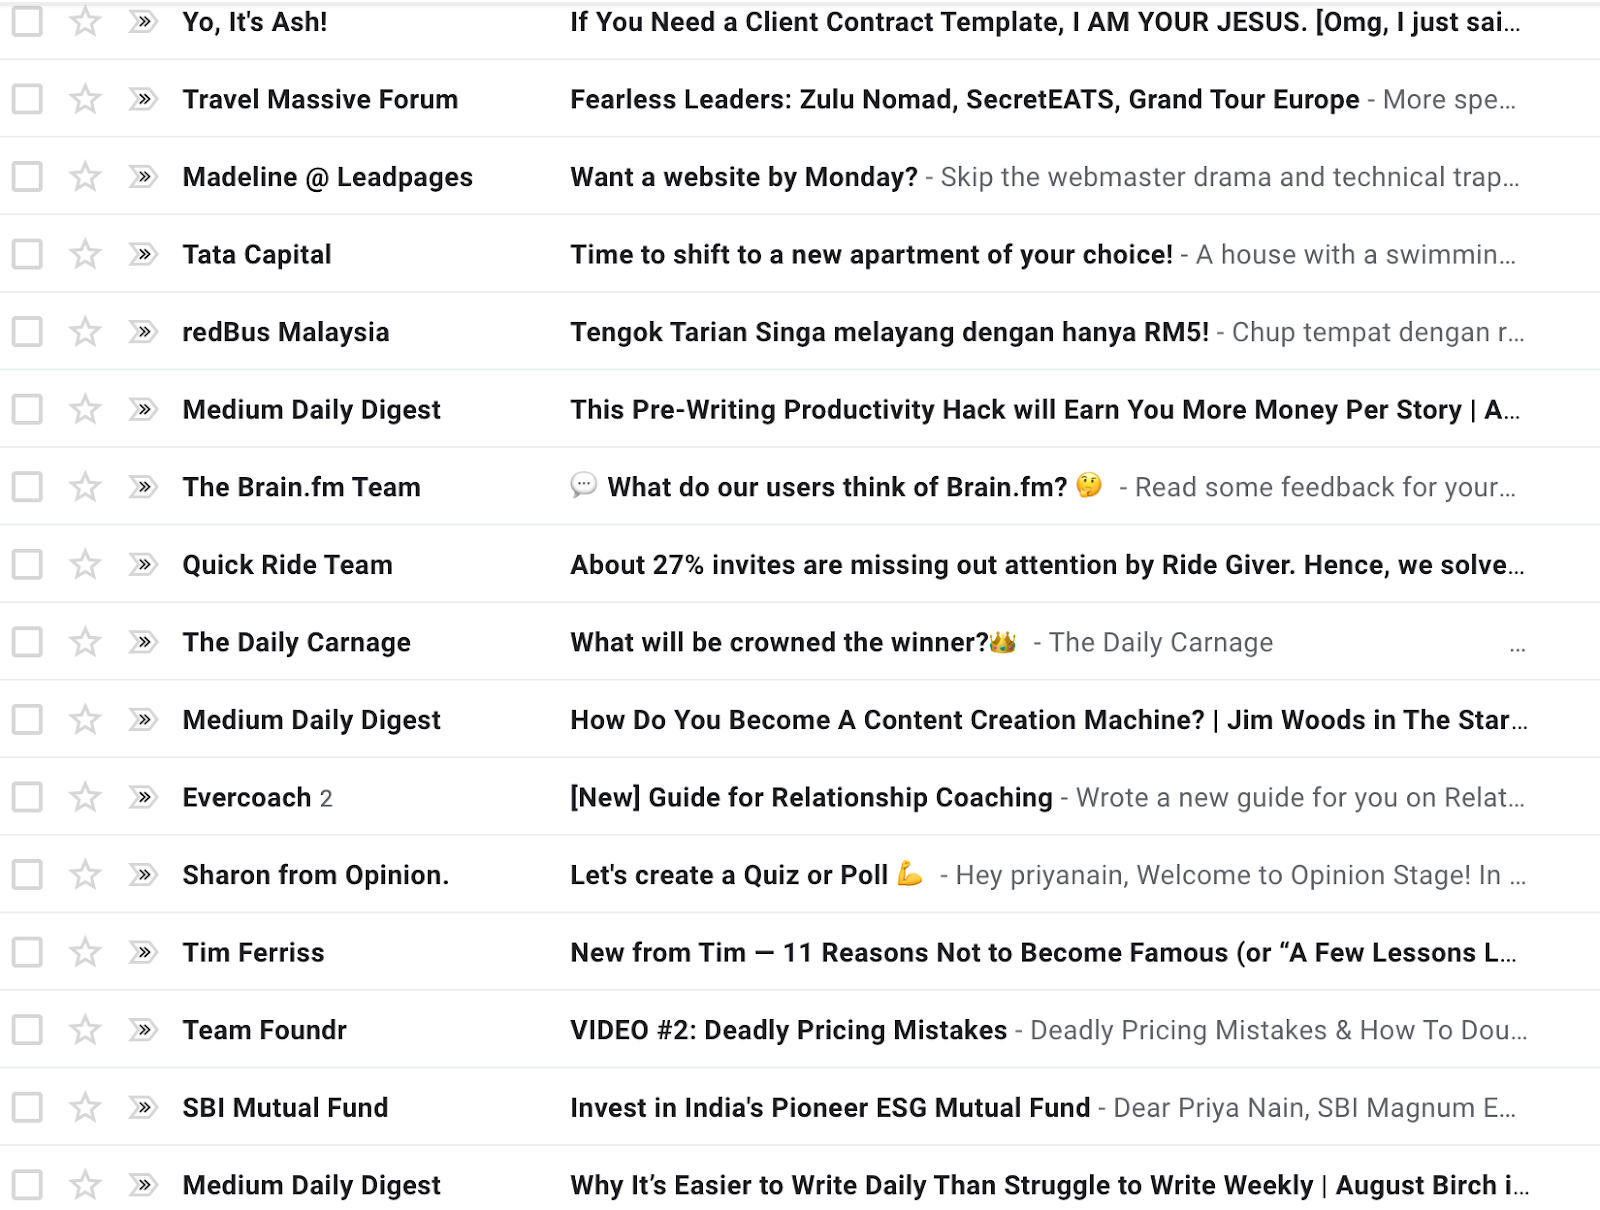Mark Tim Ferriss email as important
The height and width of the screenshot is (1210, 1600).
point(144,952)
